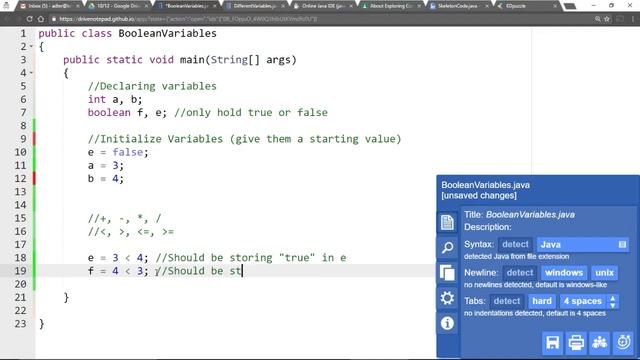Click the sharing people icon

click(600, 342)
